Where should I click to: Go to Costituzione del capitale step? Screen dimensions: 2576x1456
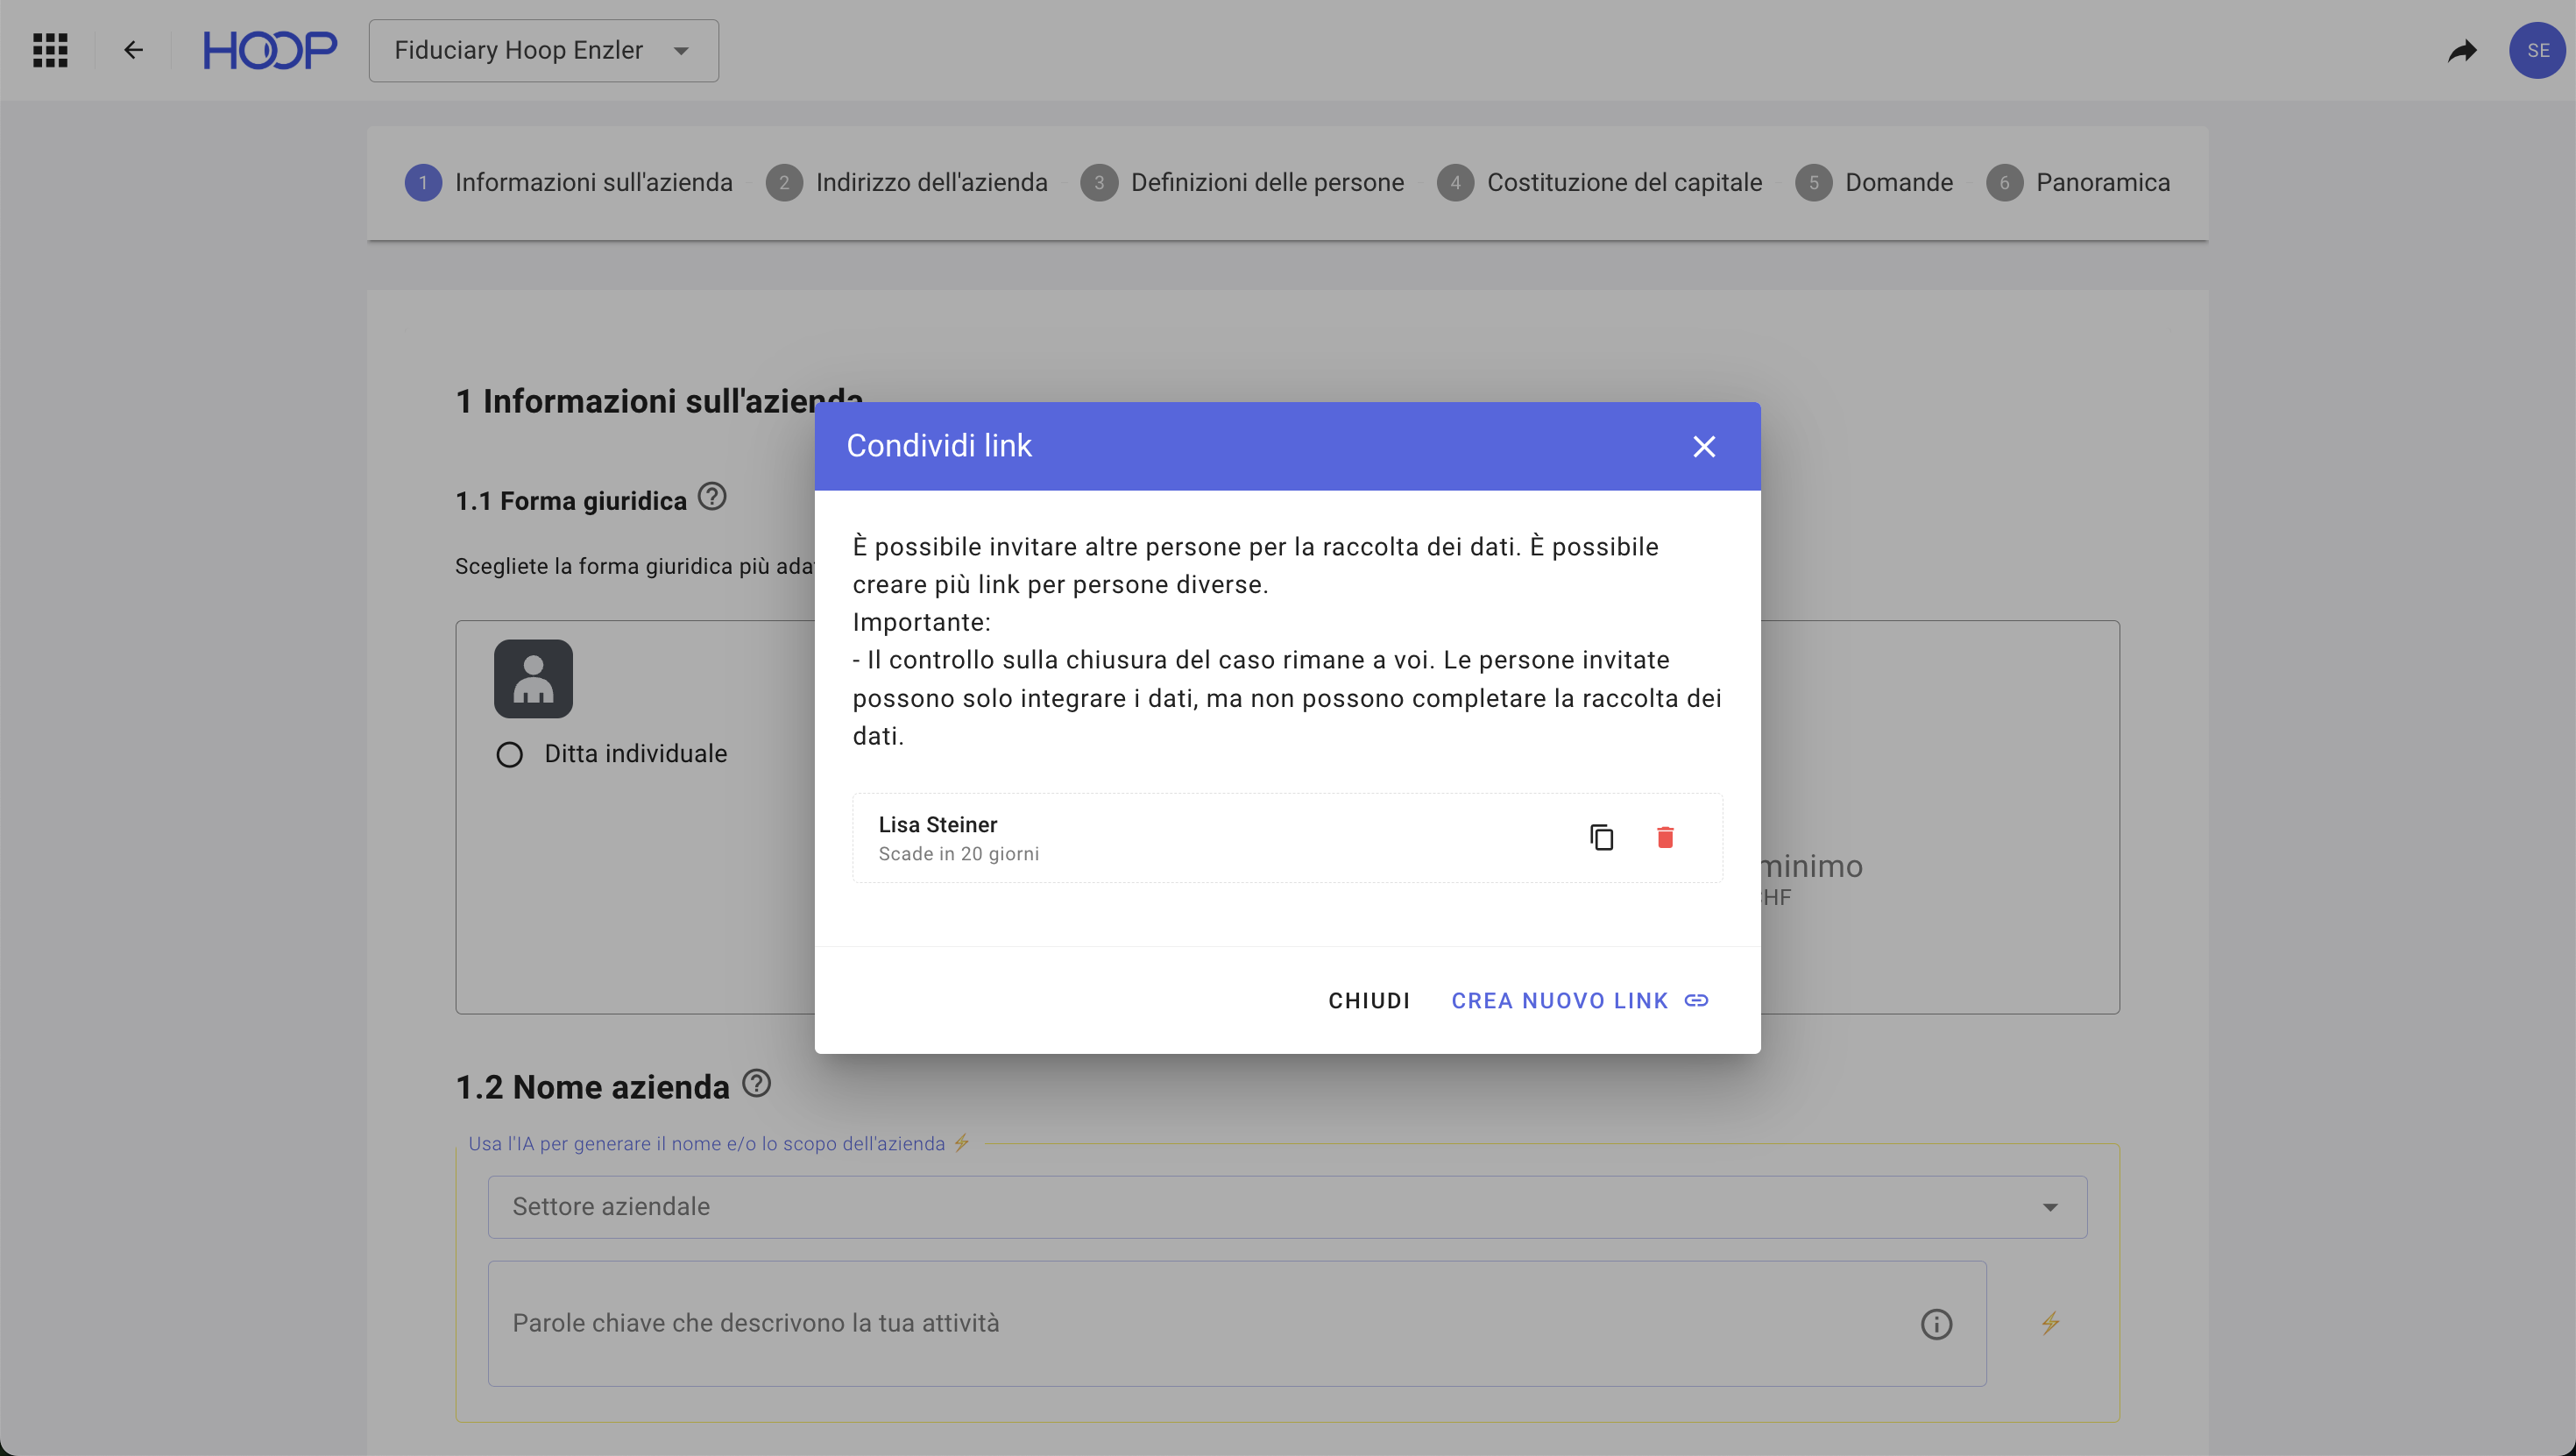(1623, 182)
